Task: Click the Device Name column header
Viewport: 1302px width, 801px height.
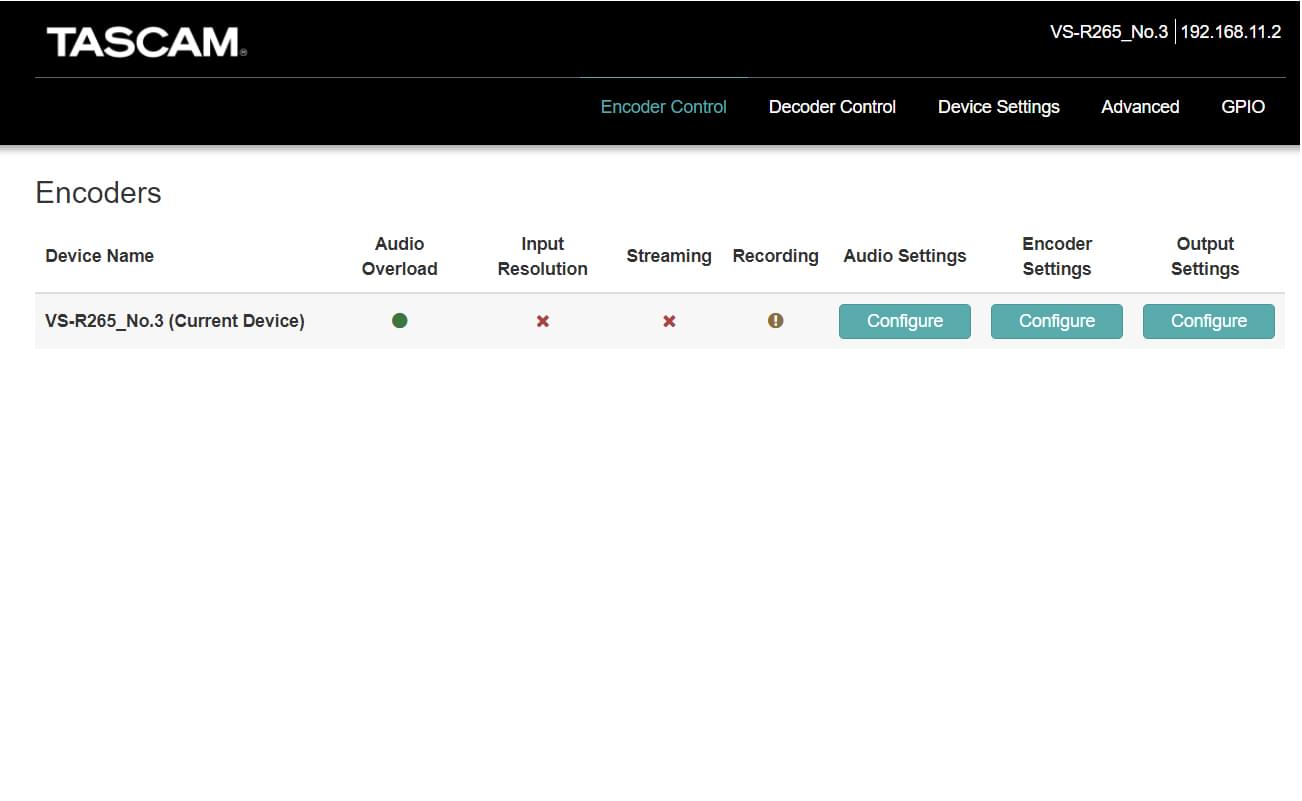Action: tap(100, 256)
